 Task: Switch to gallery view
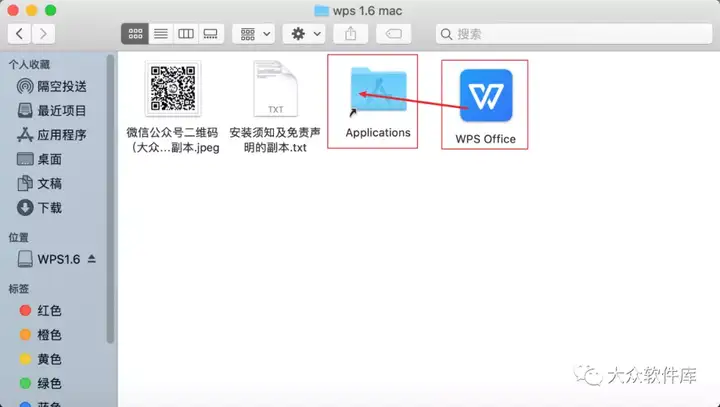211,34
